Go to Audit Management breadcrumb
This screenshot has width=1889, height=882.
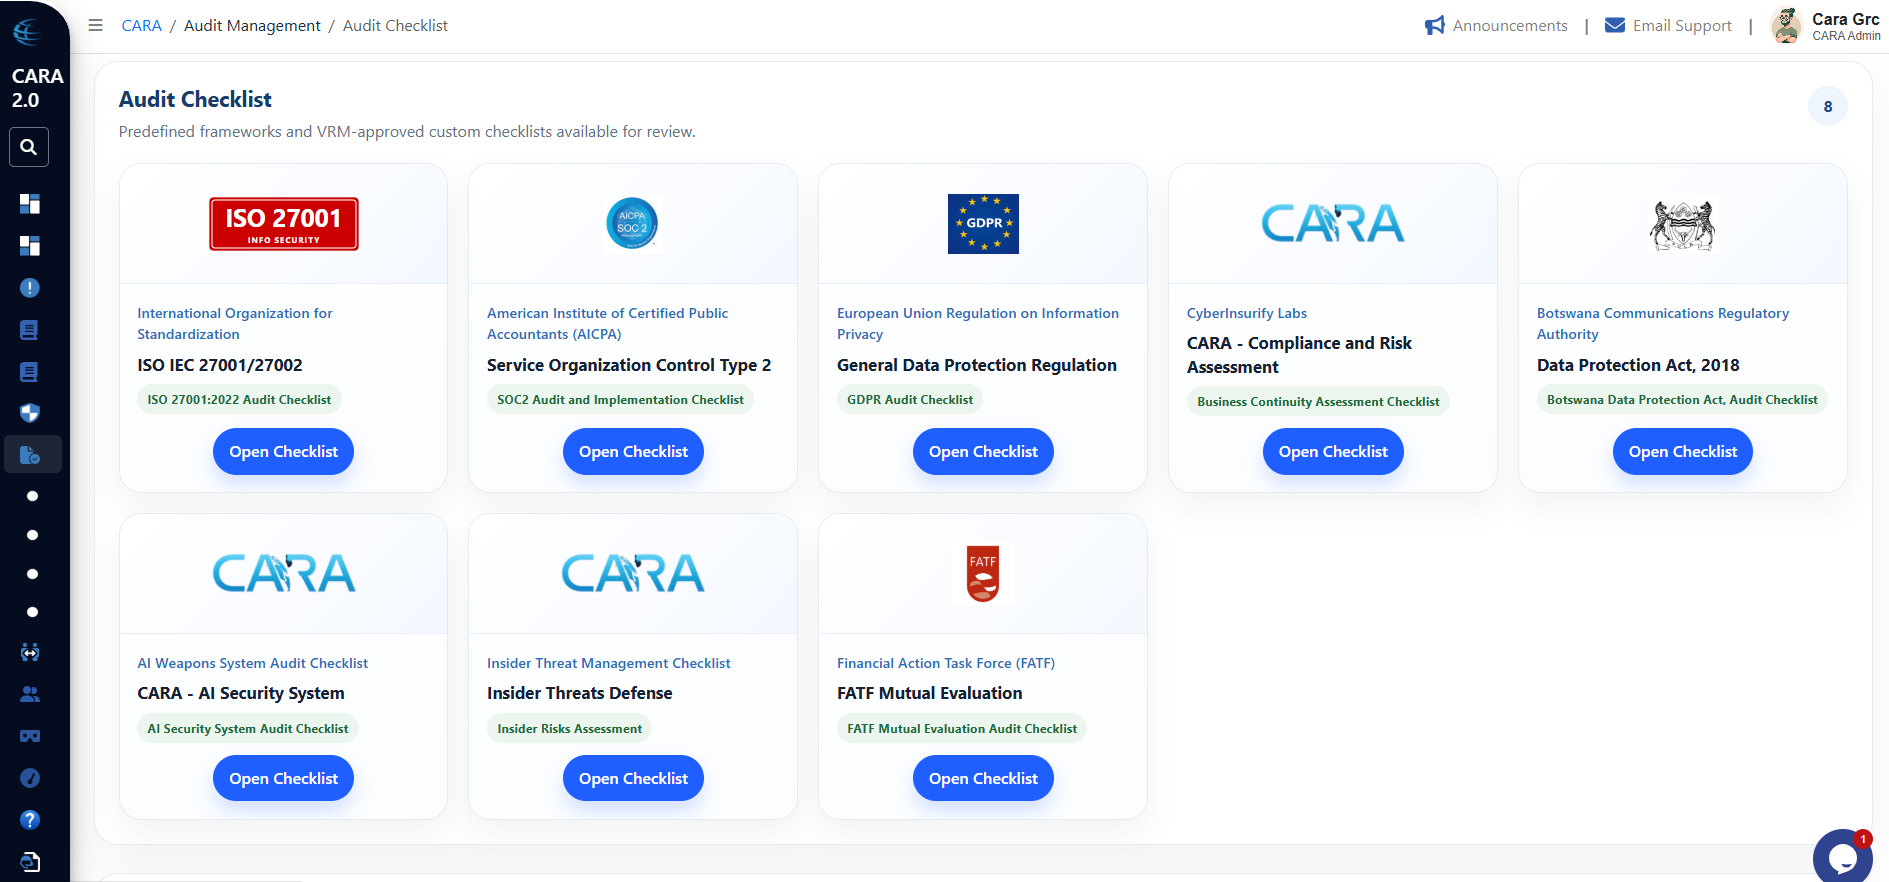point(252,25)
